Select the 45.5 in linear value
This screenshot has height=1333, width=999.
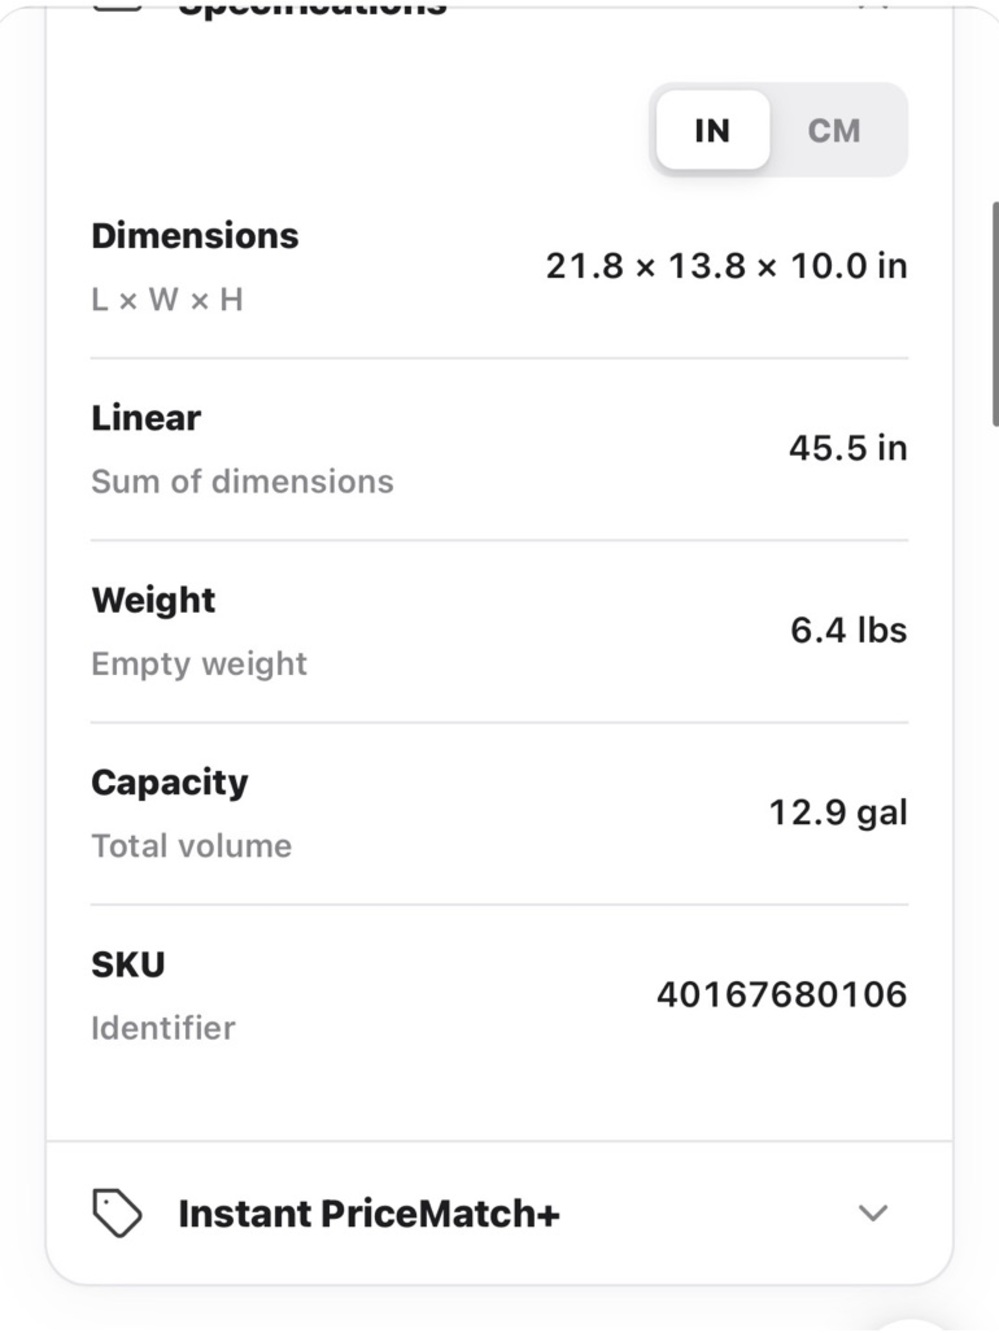click(x=848, y=448)
